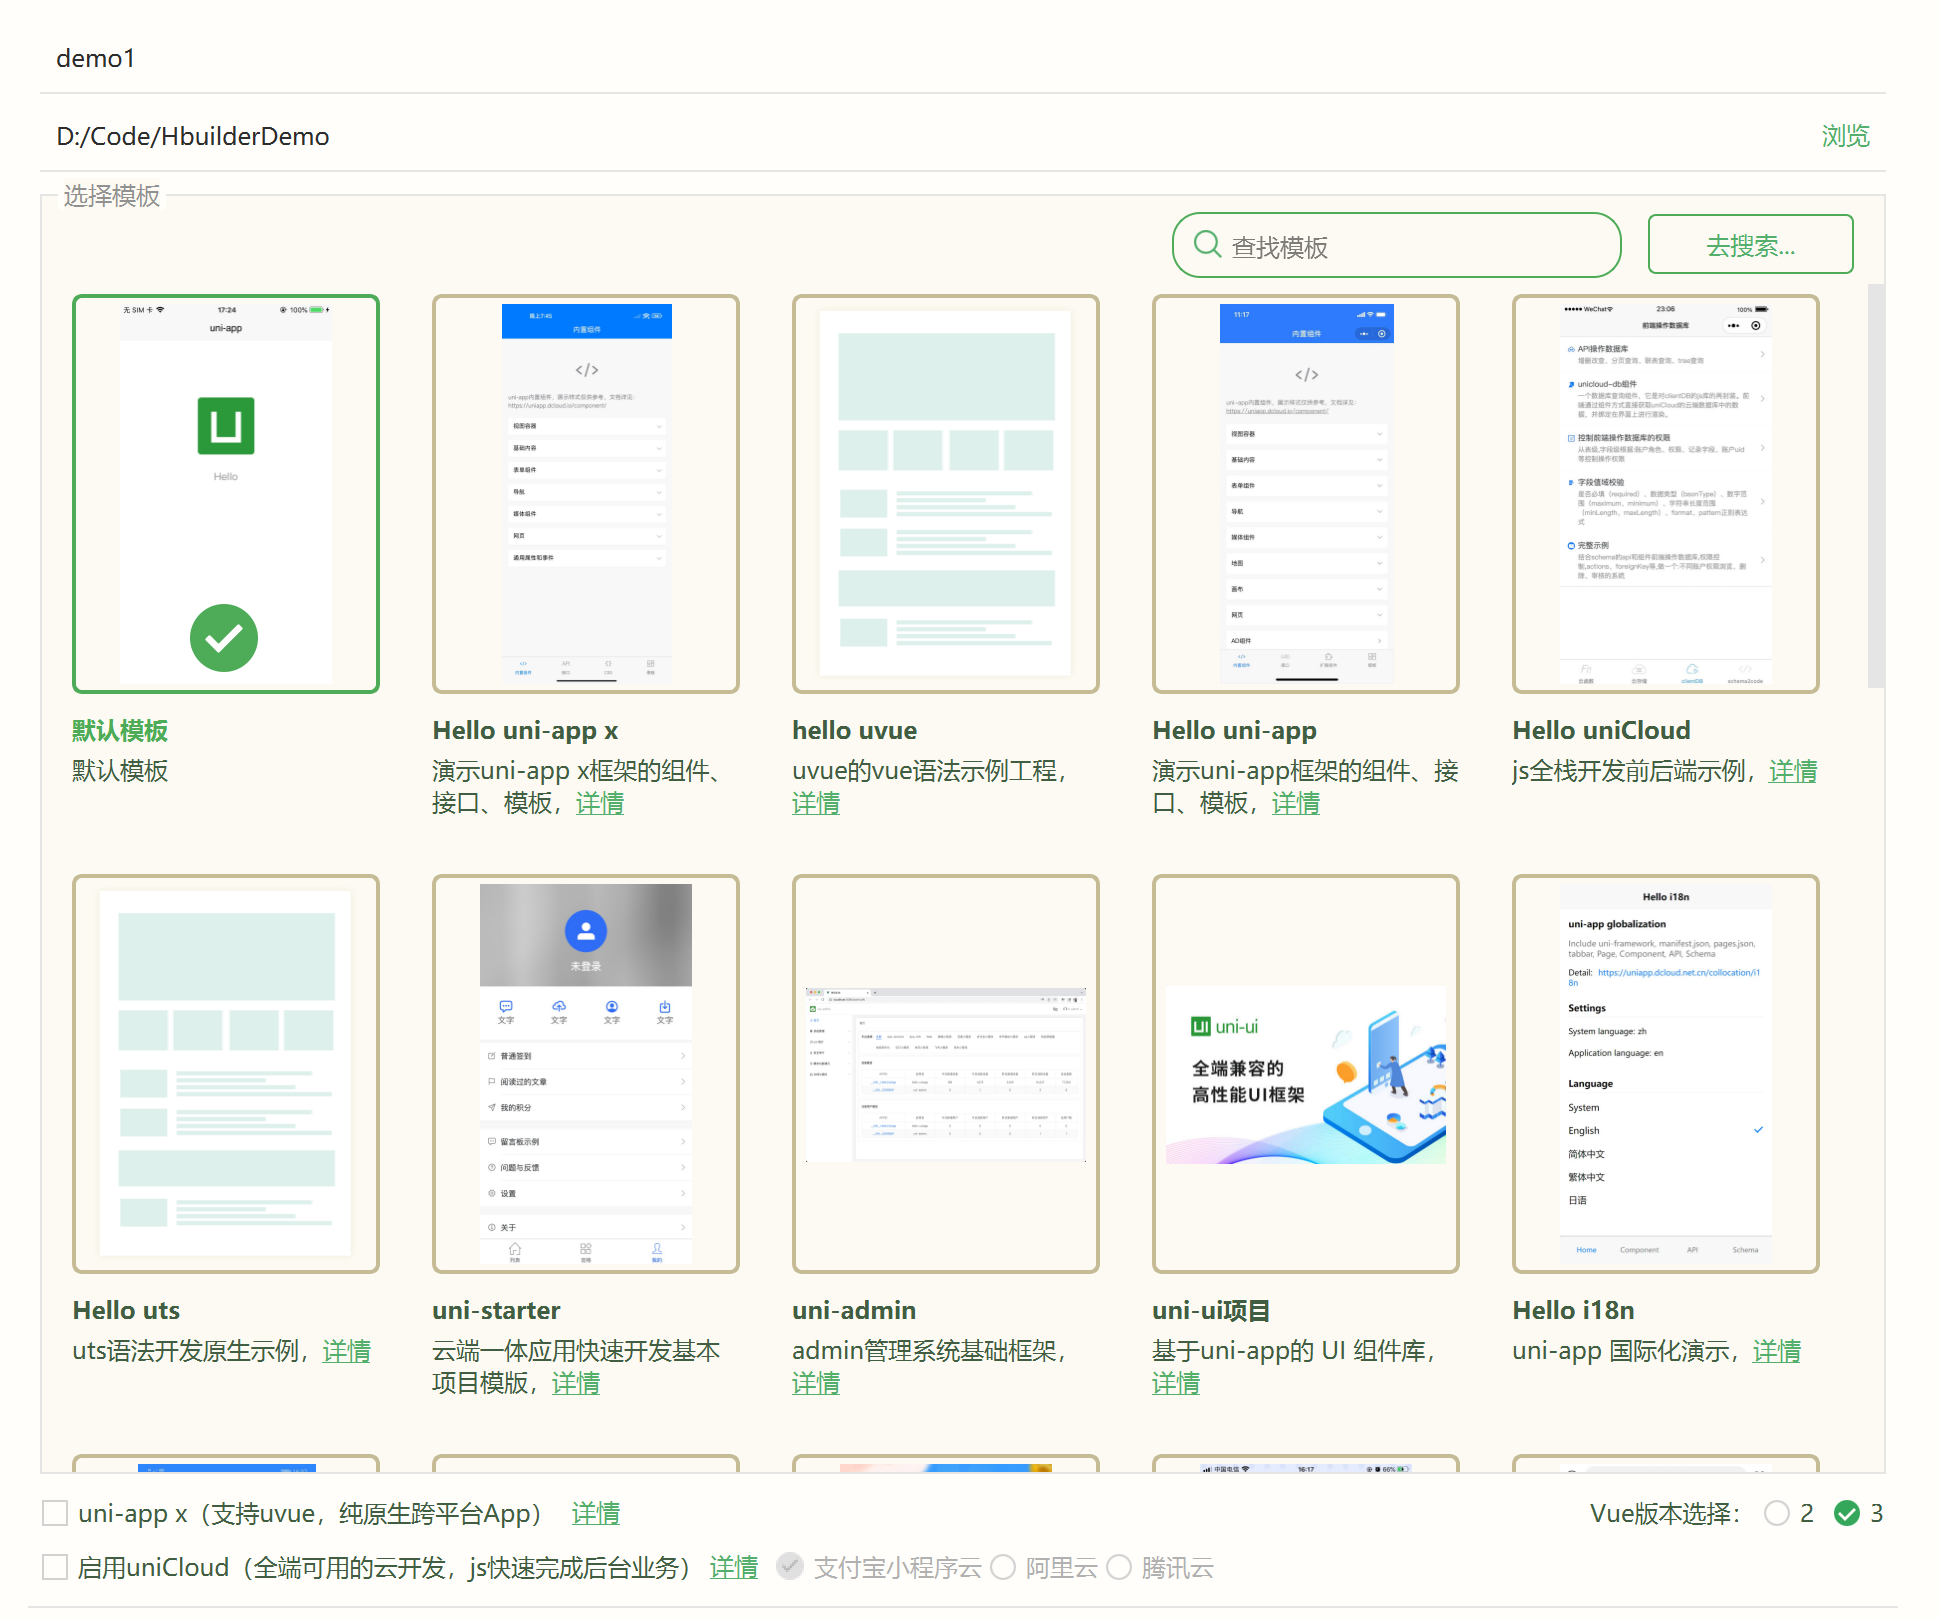Click the green checkmark on default template

point(224,638)
